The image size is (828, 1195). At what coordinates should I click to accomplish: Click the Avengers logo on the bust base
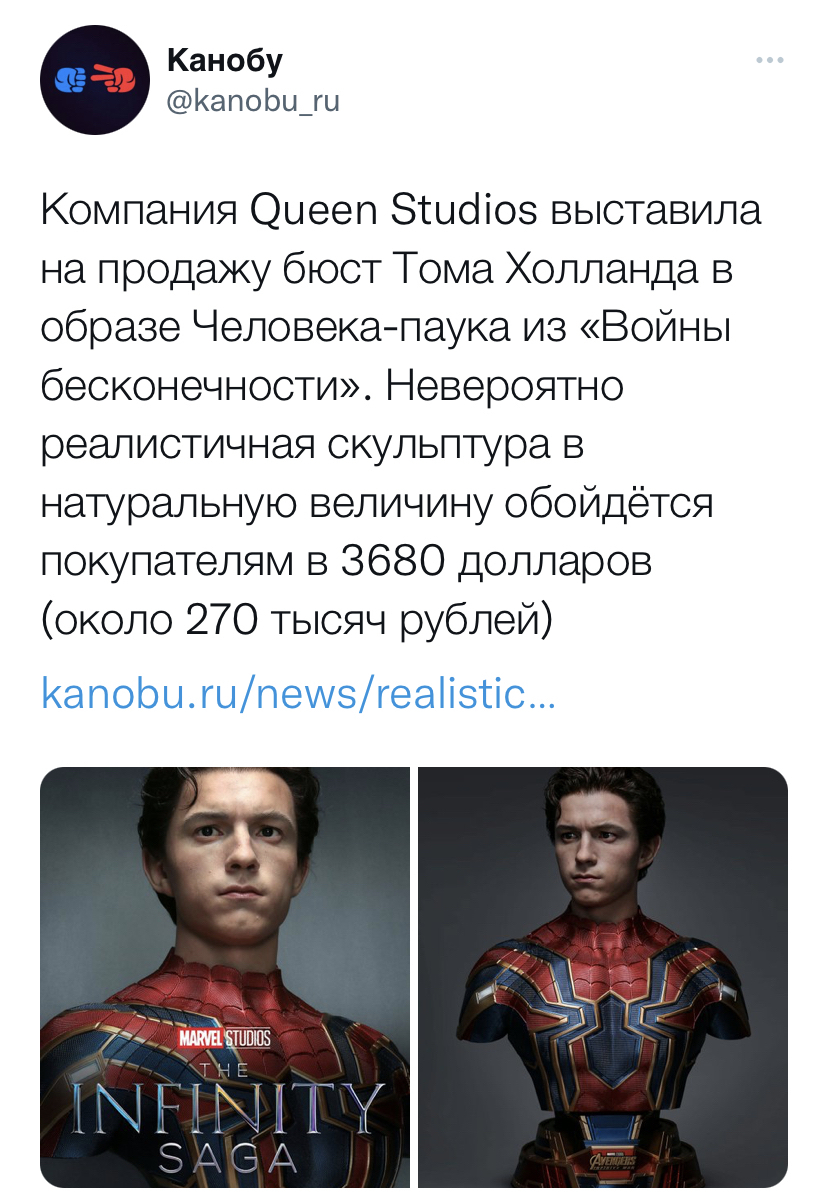pyautogui.click(x=612, y=1161)
